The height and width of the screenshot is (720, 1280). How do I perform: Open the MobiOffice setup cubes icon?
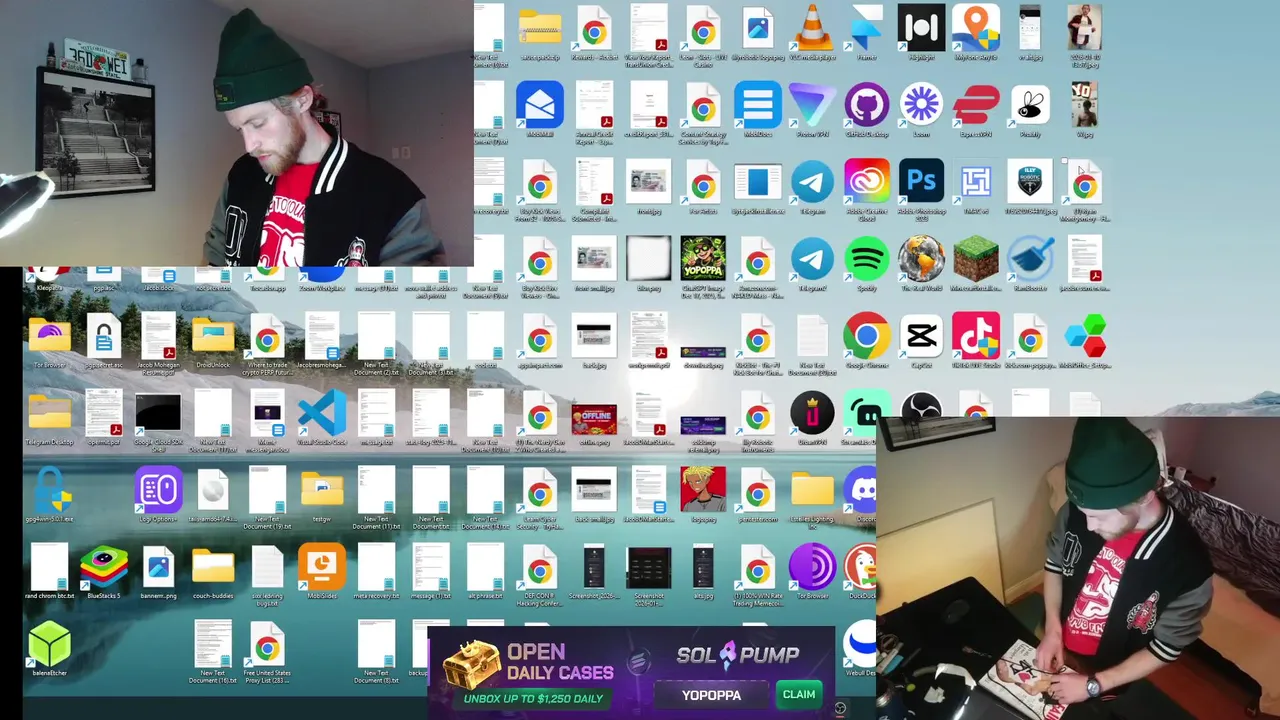1085,337
